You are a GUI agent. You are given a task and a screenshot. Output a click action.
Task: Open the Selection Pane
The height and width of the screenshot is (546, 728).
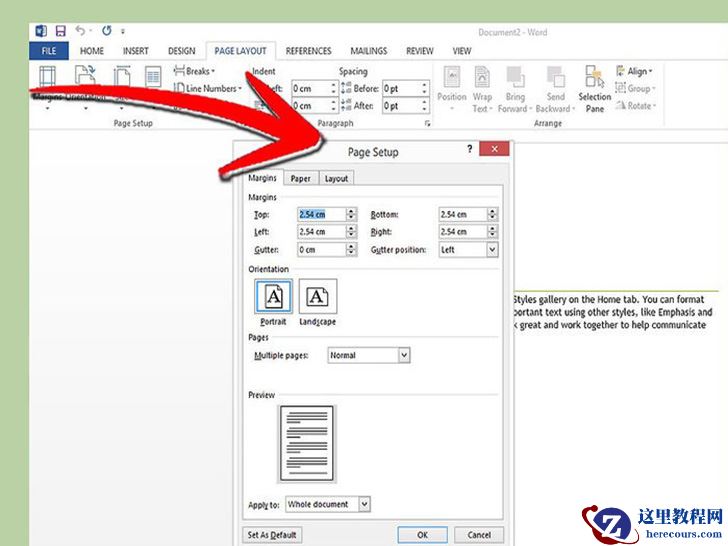click(594, 89)
